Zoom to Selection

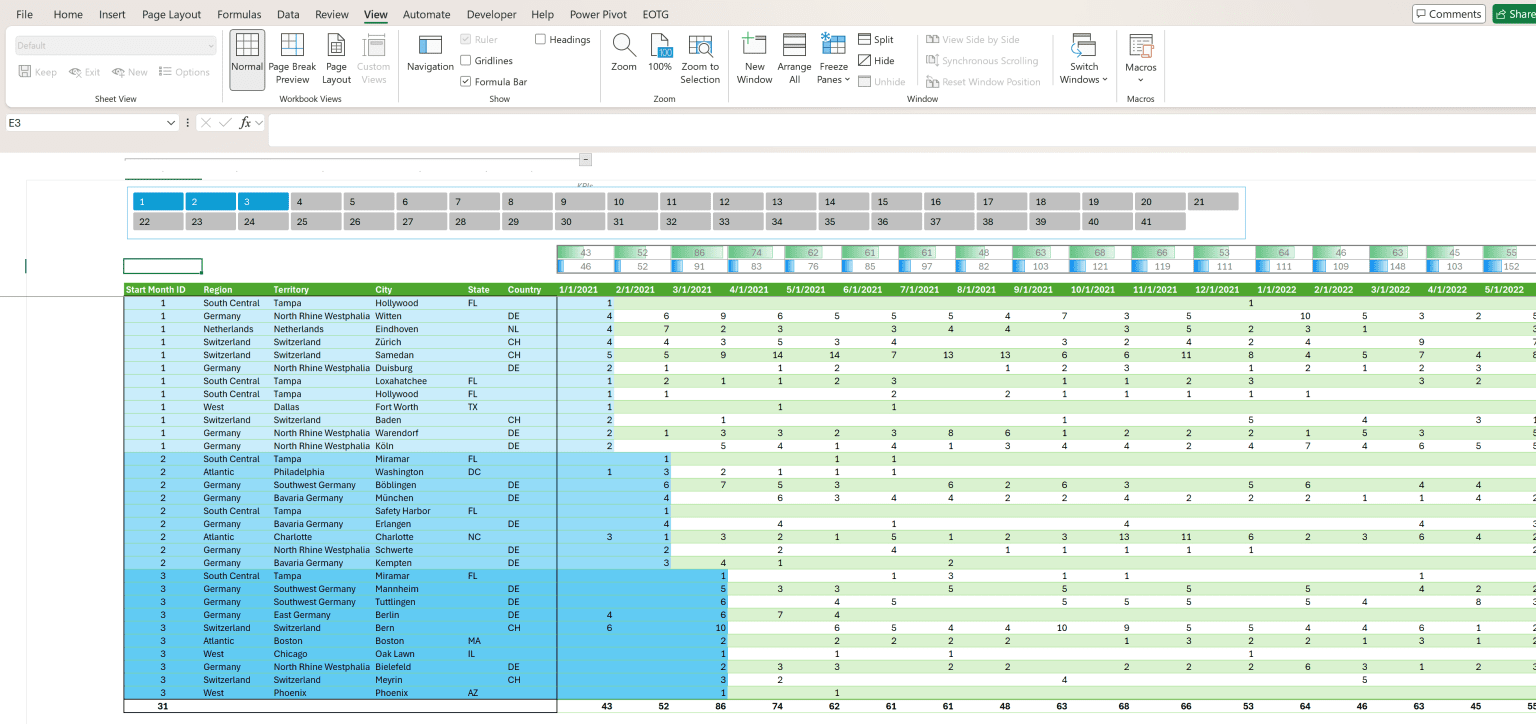(699, 57)
